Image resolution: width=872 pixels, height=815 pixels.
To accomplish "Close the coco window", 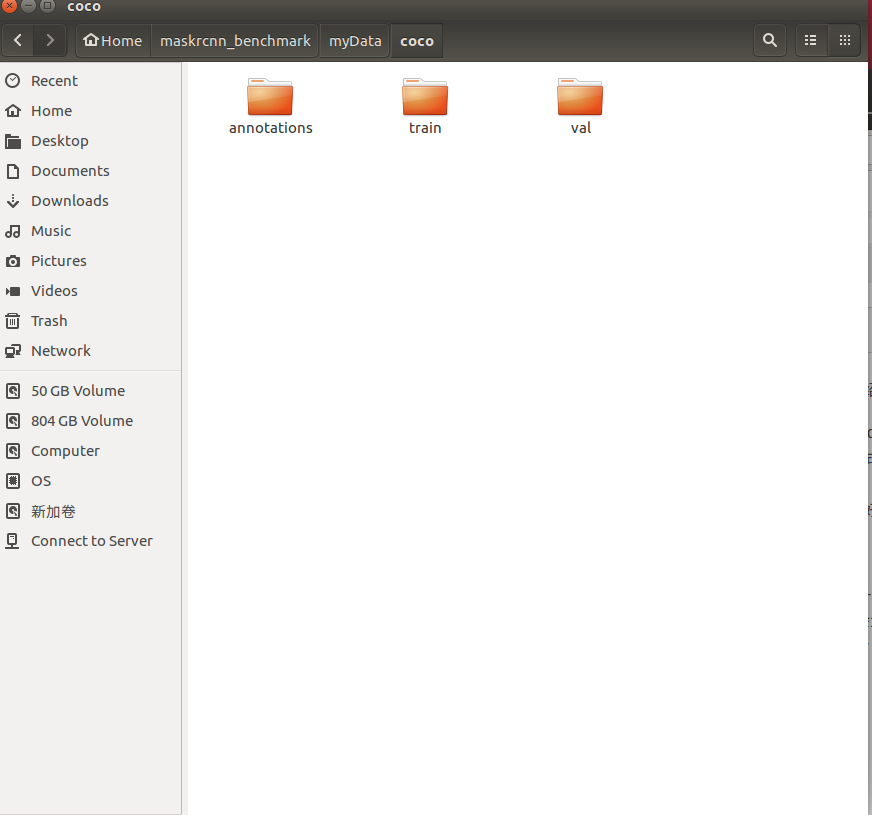I will click(x=9, y=6).
